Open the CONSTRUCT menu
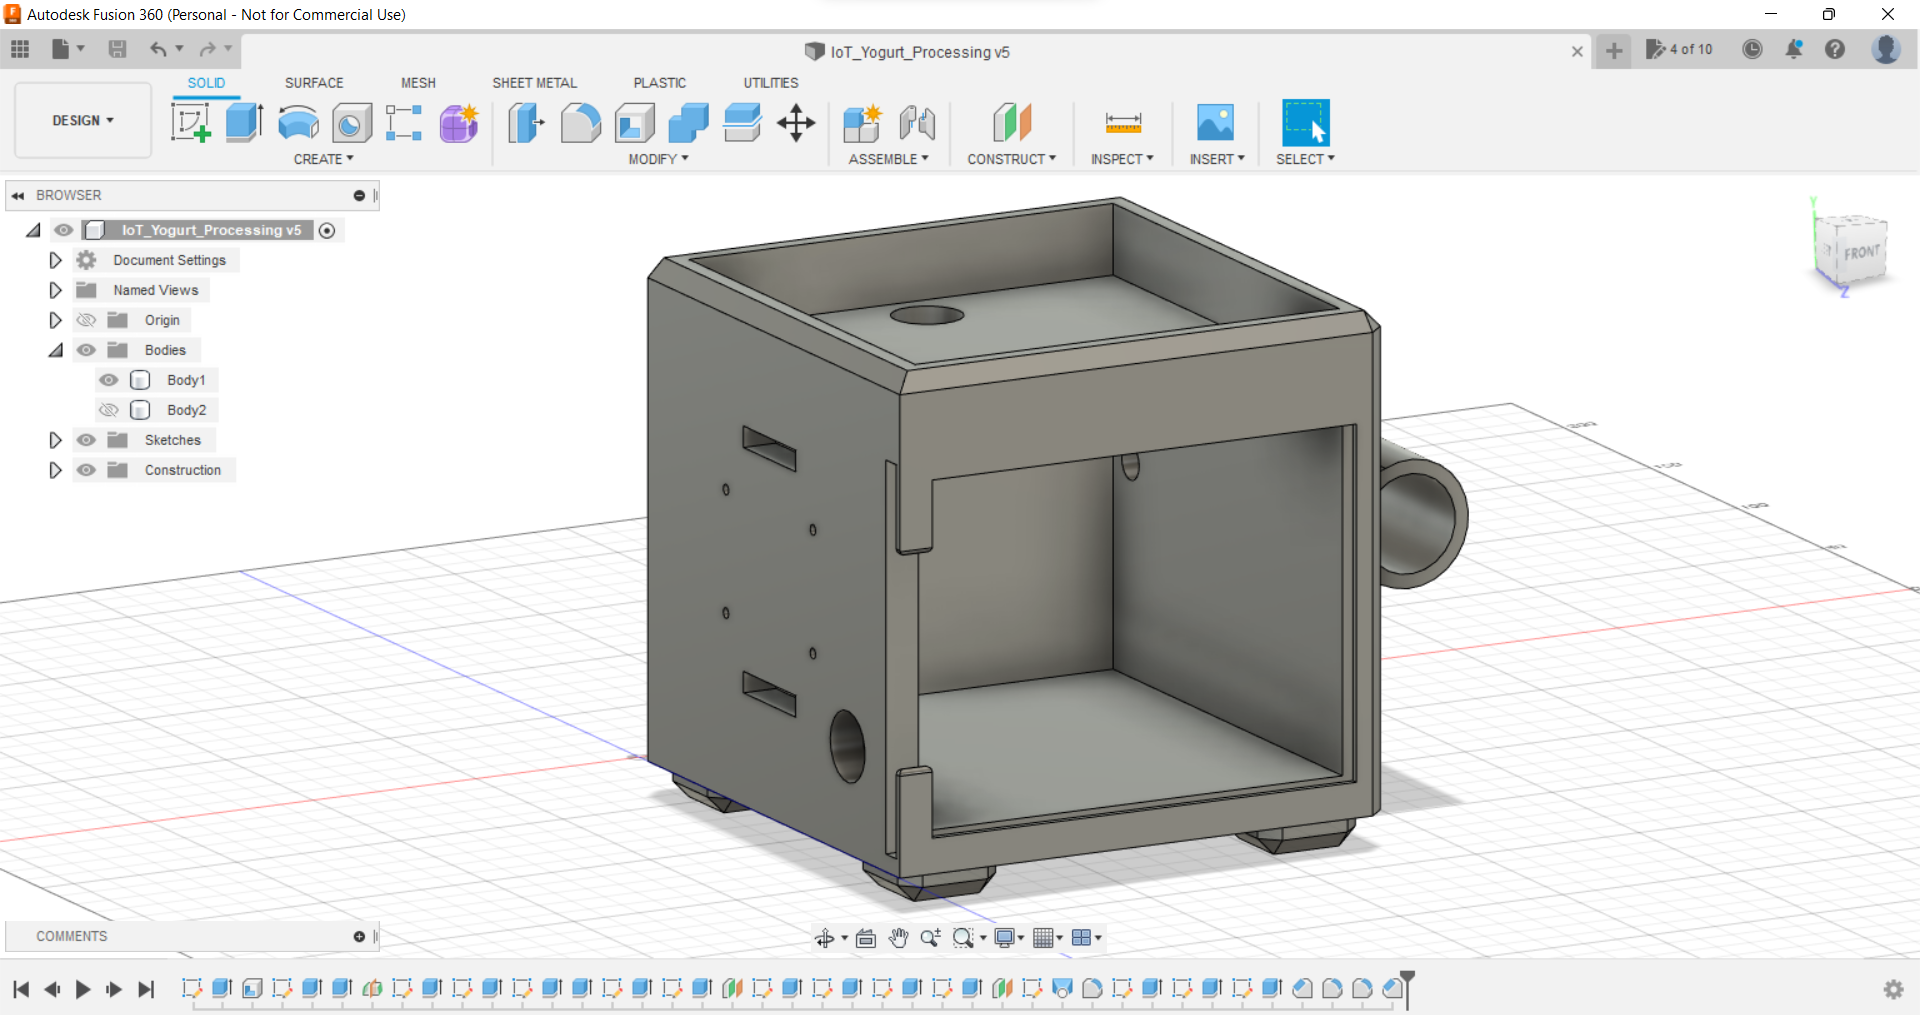 [1011, 159]
